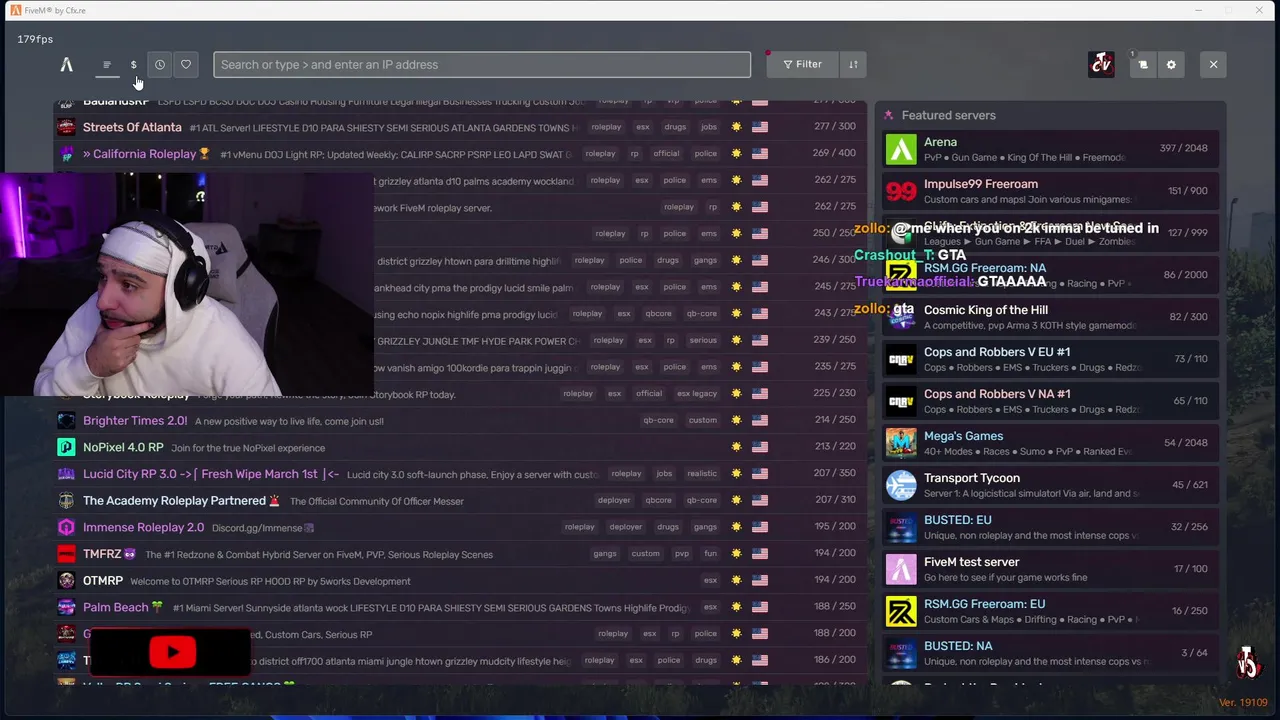Open the history clock tab
Viewport: 1280px width, 720px height.
coord(160,65)
